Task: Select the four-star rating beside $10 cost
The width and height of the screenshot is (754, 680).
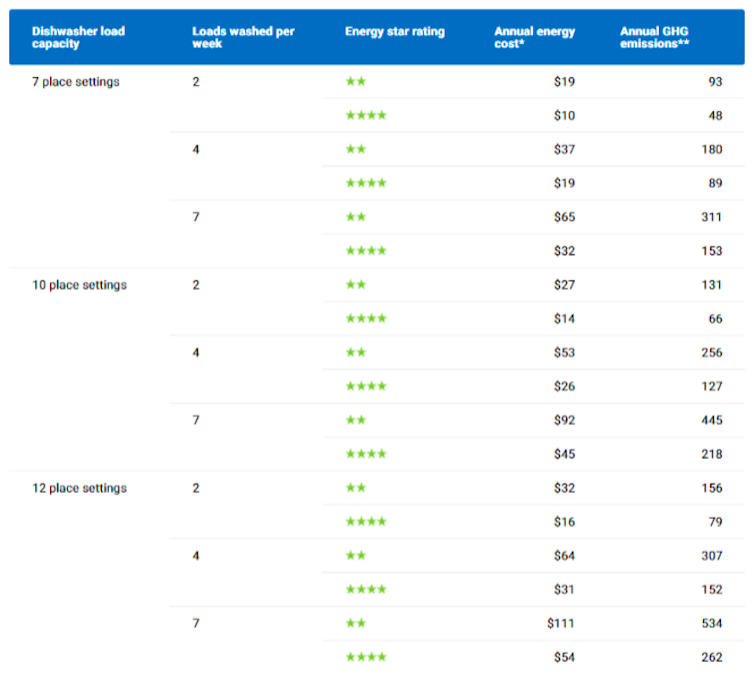Action: [365, 115]
